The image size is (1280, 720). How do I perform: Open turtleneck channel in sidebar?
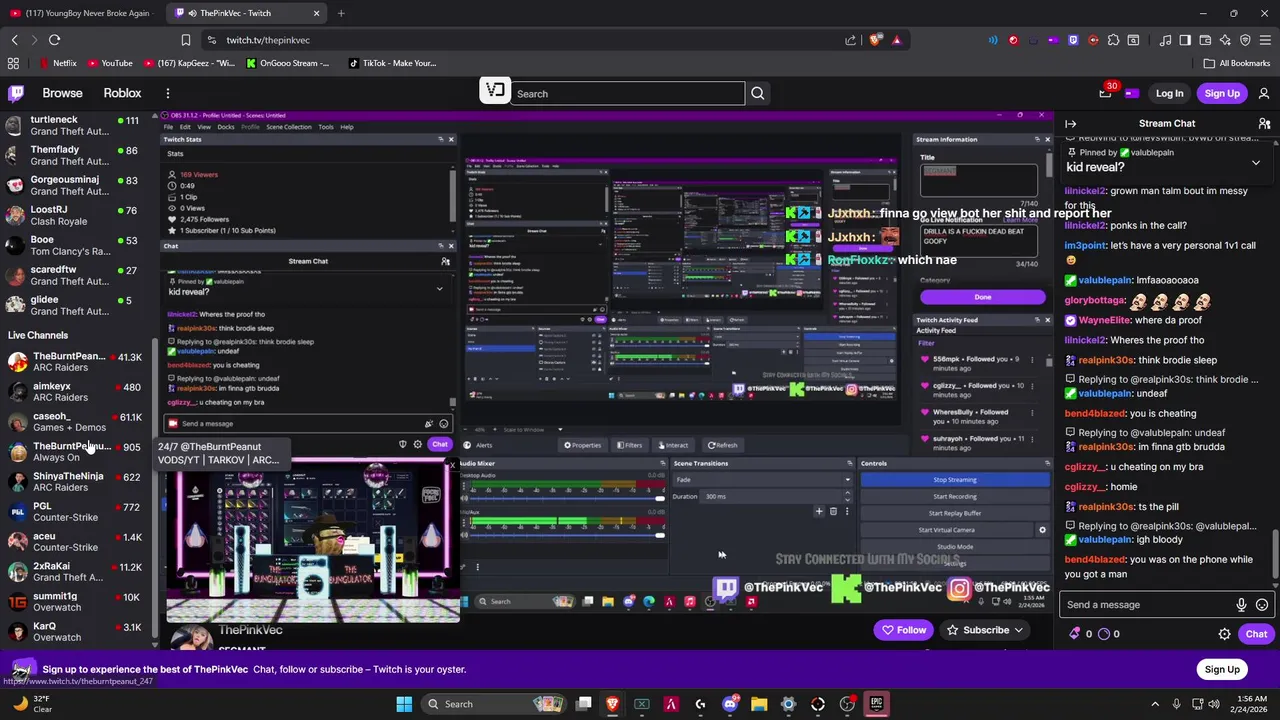75,125
